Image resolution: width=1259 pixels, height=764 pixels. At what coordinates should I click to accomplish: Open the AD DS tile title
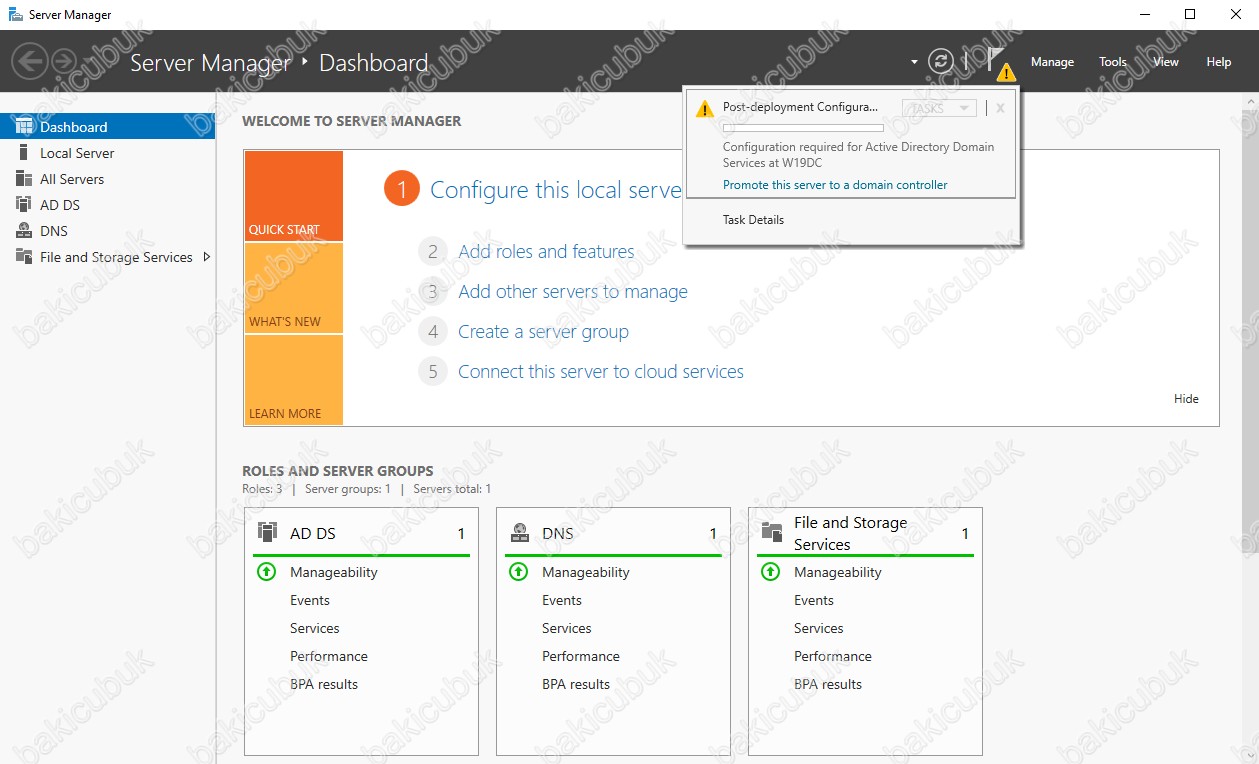coord(312,534)
